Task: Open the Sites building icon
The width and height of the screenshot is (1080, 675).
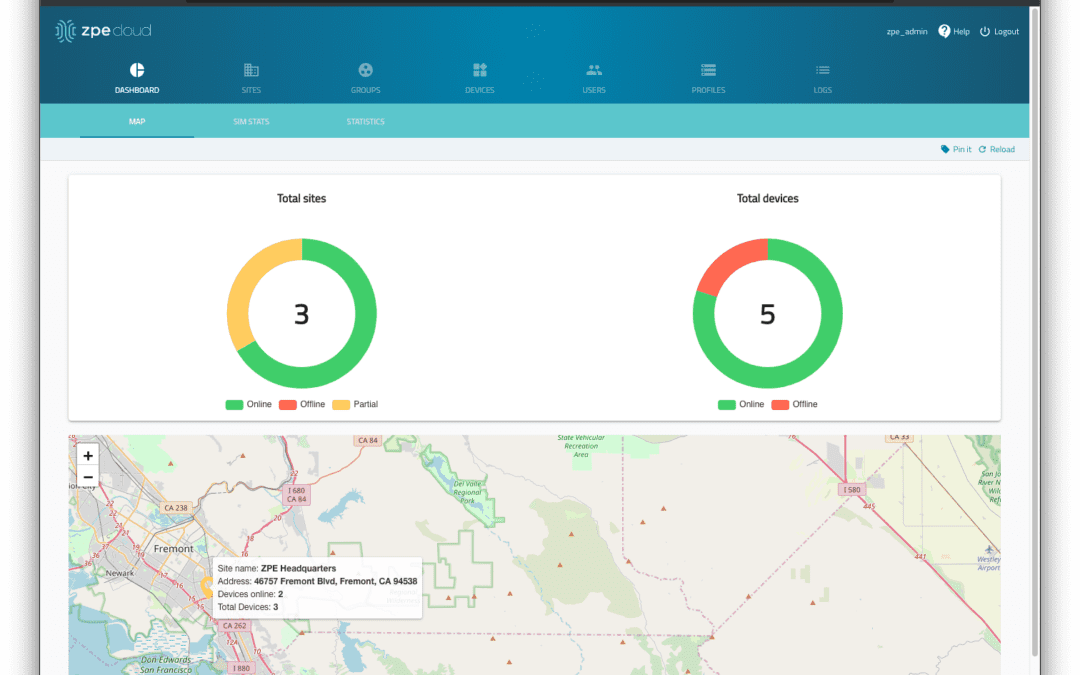Action: point(251,70)
